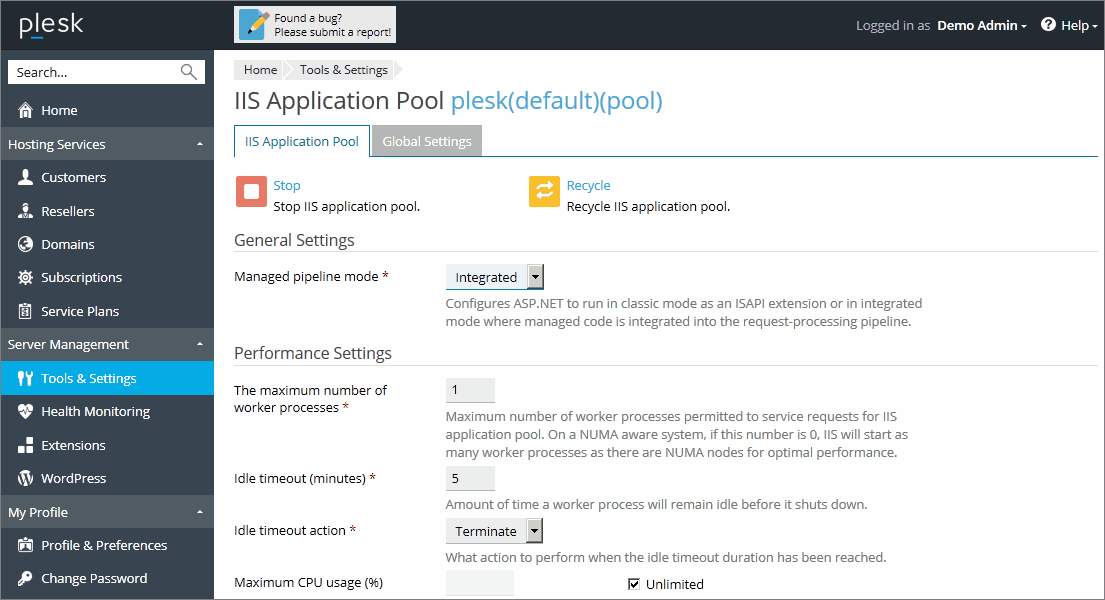Image resolution: width=1105 pixels, height=600 pixels.
Task: Click the Home breadcrumb link
Action: pos(260,70)
